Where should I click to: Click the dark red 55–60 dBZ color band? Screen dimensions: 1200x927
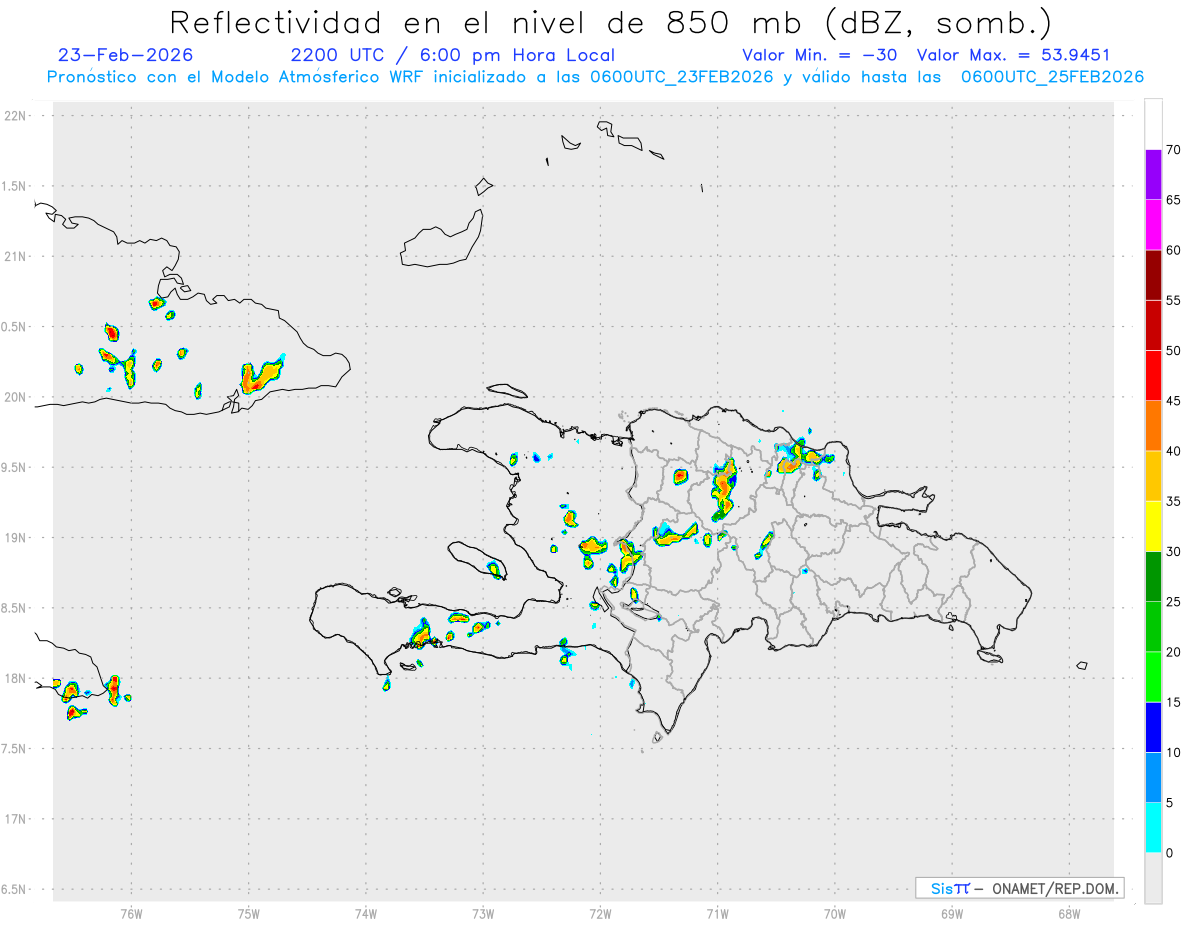click(x=1153, y=275)
